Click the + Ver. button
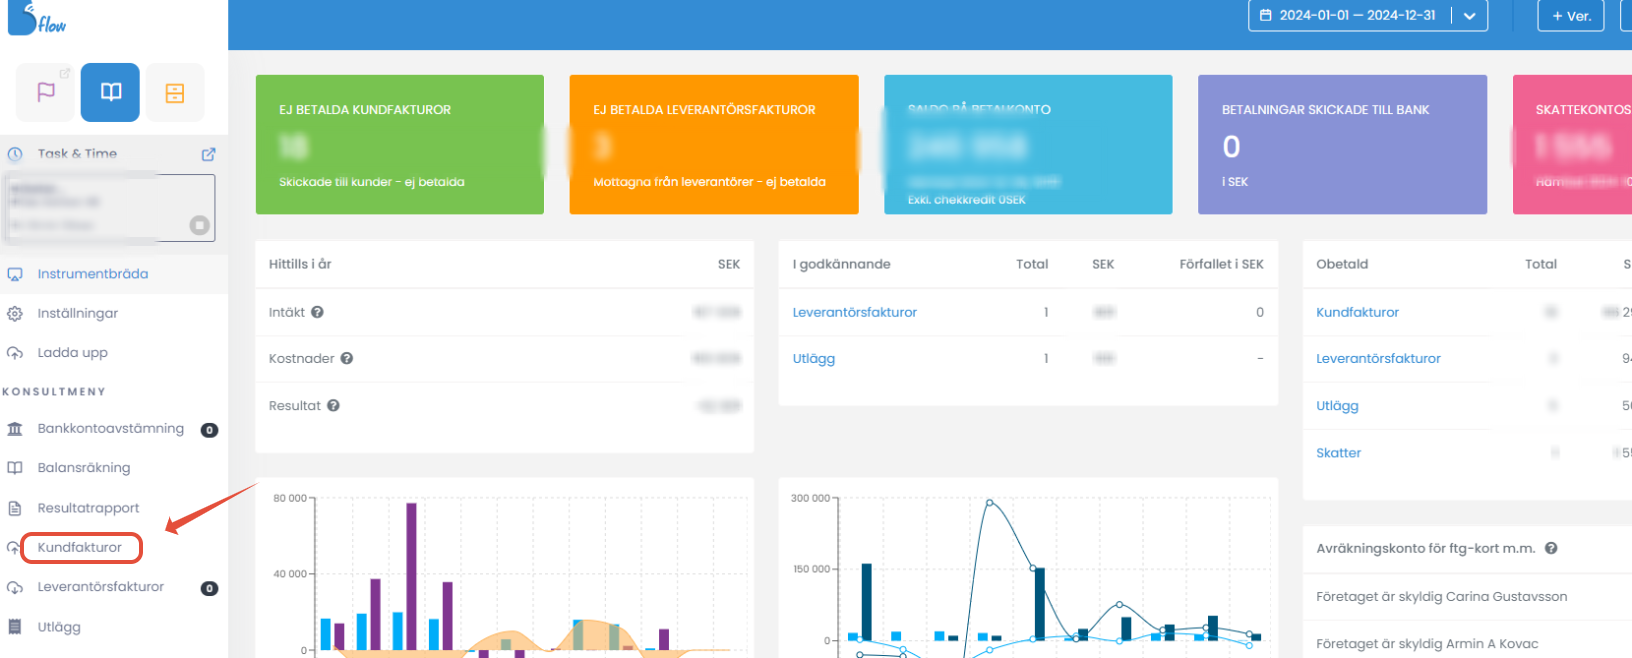The image size is (1632, 658). point(1571,16)
